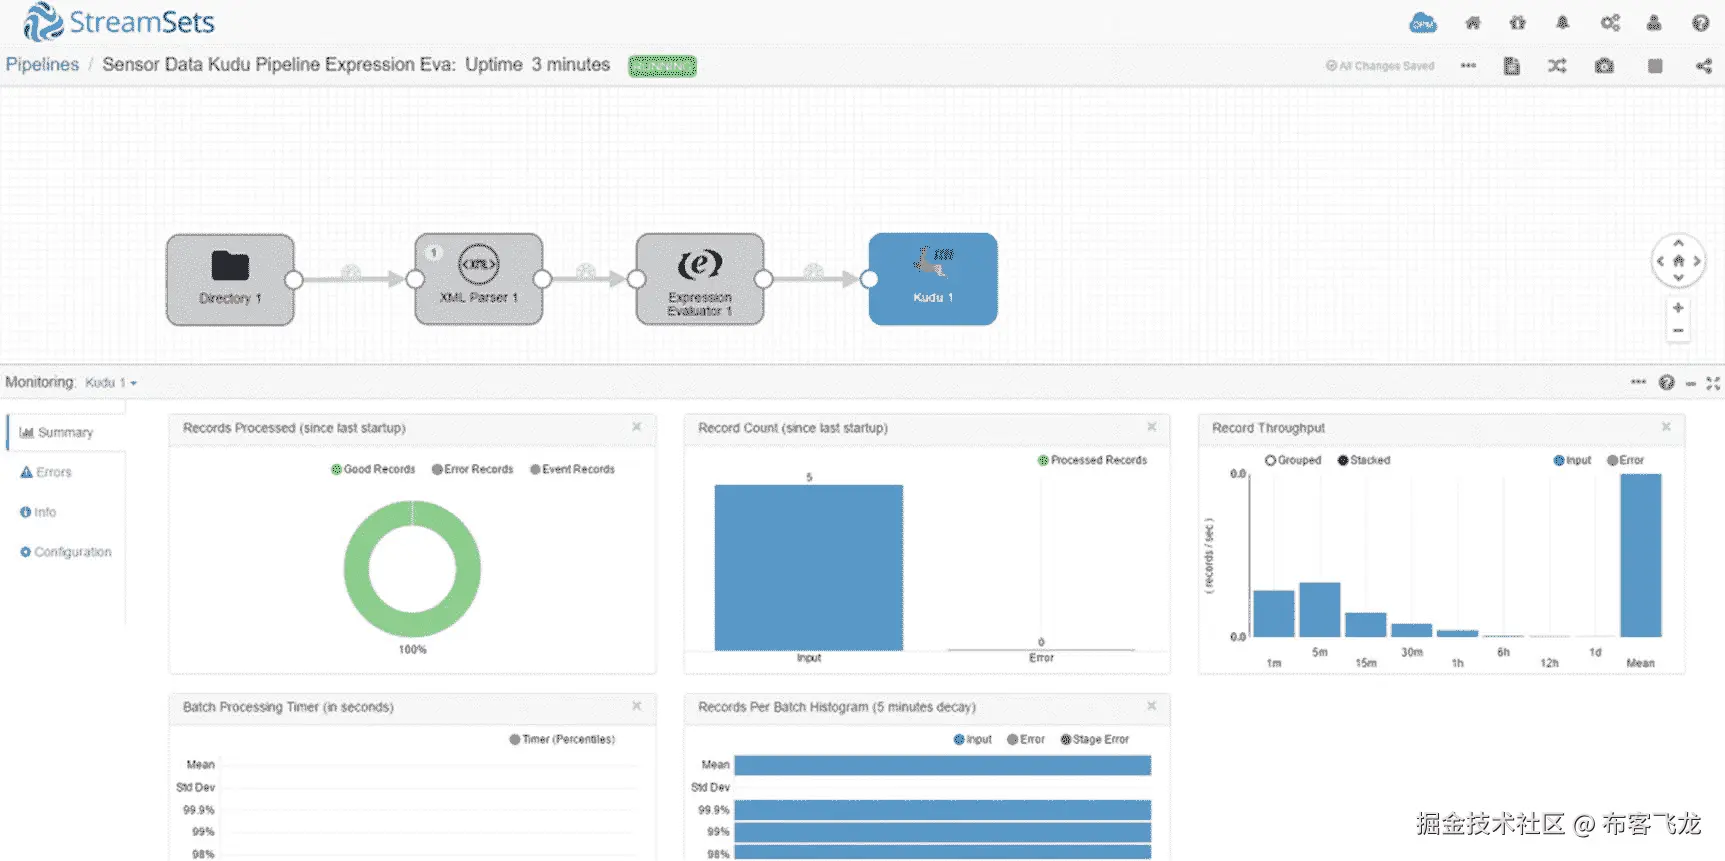
Task: Click the snapshot camera icon
Action: coord(1604,66)
